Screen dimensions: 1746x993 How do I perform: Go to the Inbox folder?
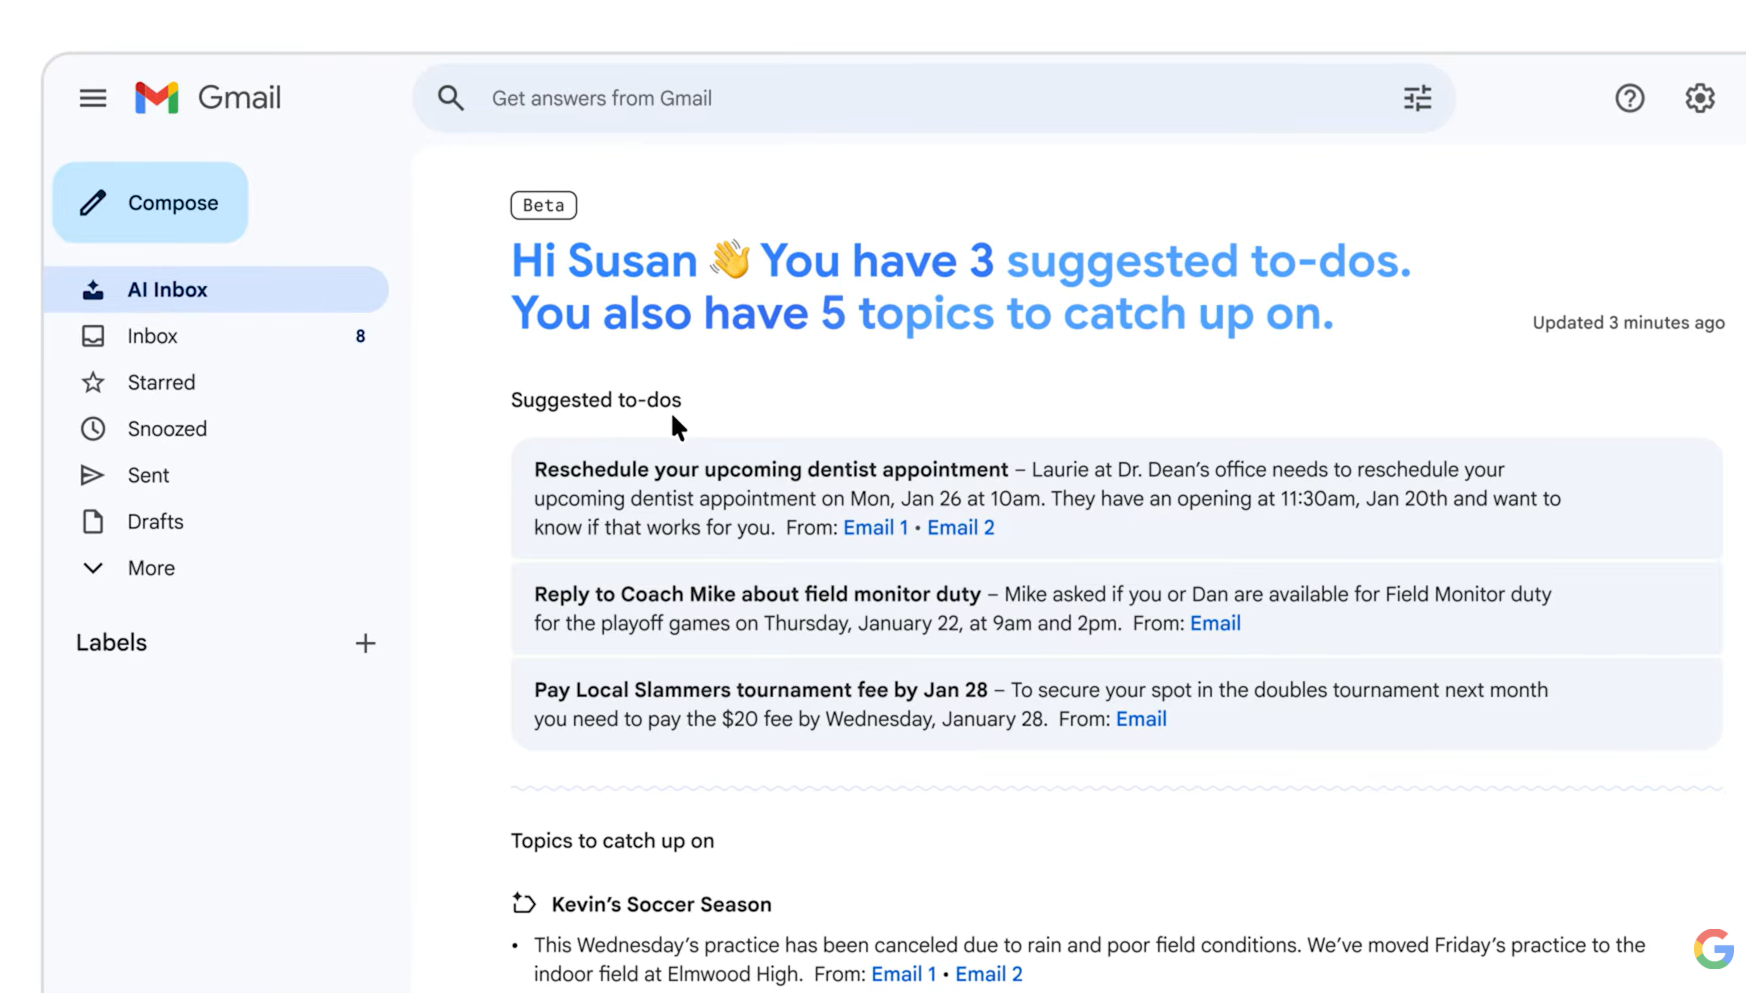[x=152, y=336]
